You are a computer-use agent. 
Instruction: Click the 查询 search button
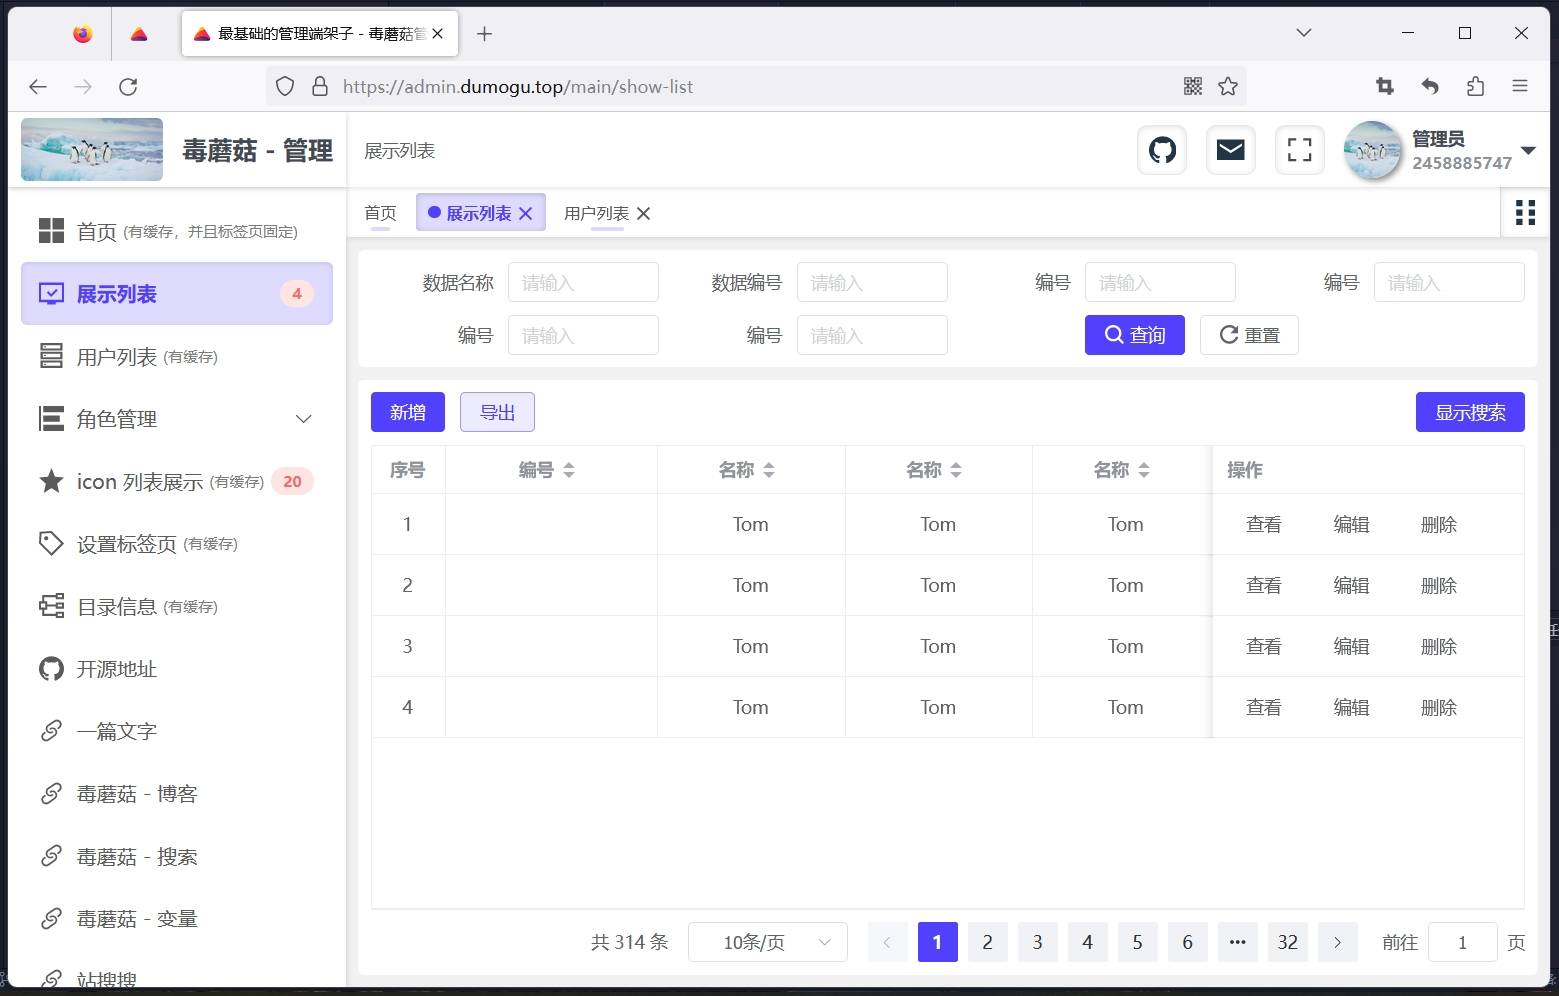pyautogui.click(x=1135, y=335)
